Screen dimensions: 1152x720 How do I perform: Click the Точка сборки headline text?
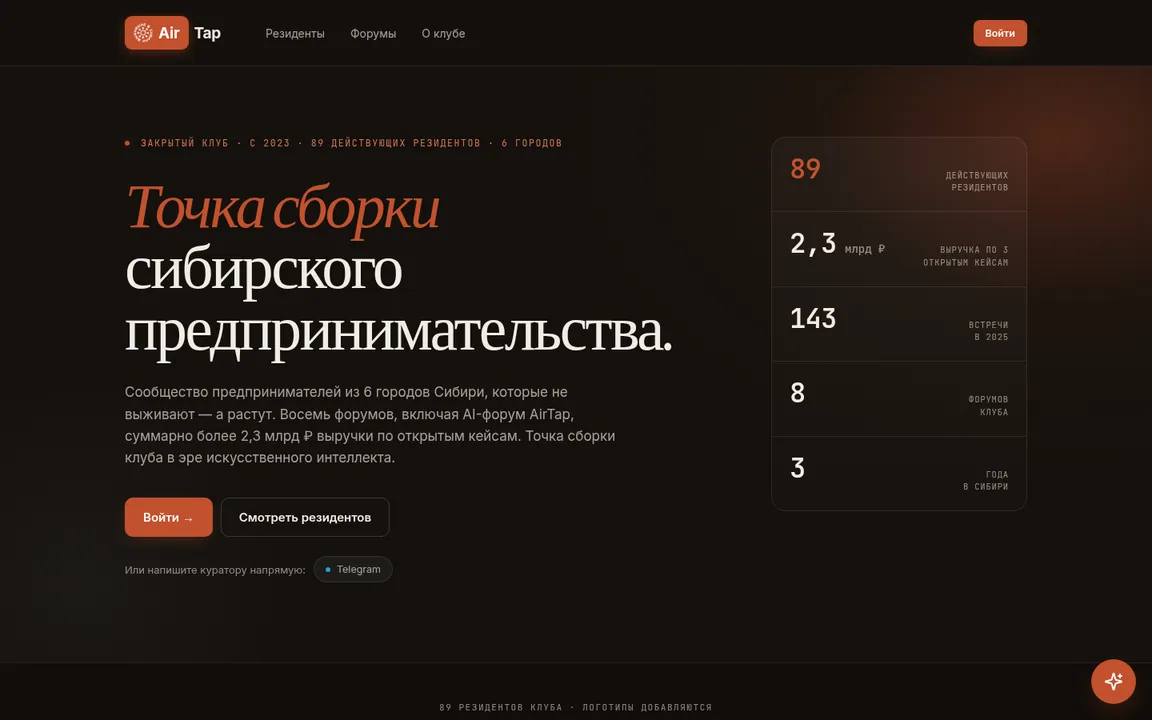(283, 208)
